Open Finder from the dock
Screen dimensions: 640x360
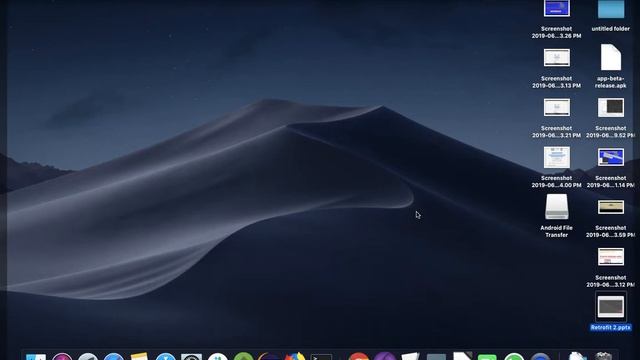pos(36,357)
